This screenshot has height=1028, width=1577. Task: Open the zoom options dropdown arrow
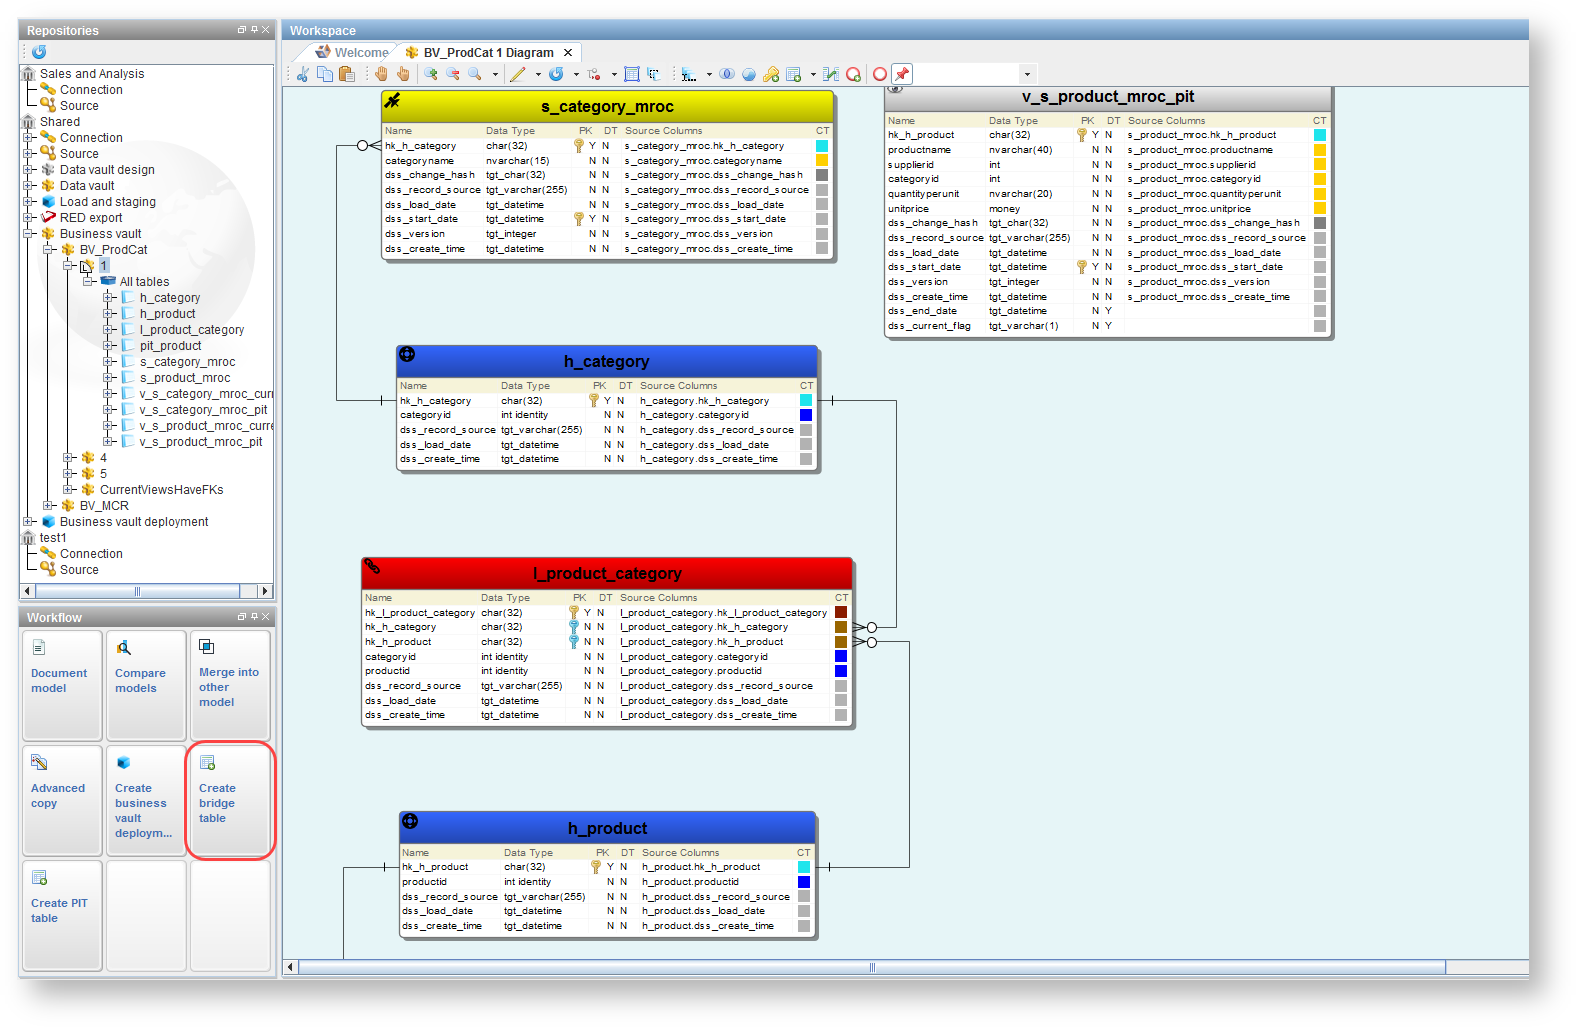point(495,74)
